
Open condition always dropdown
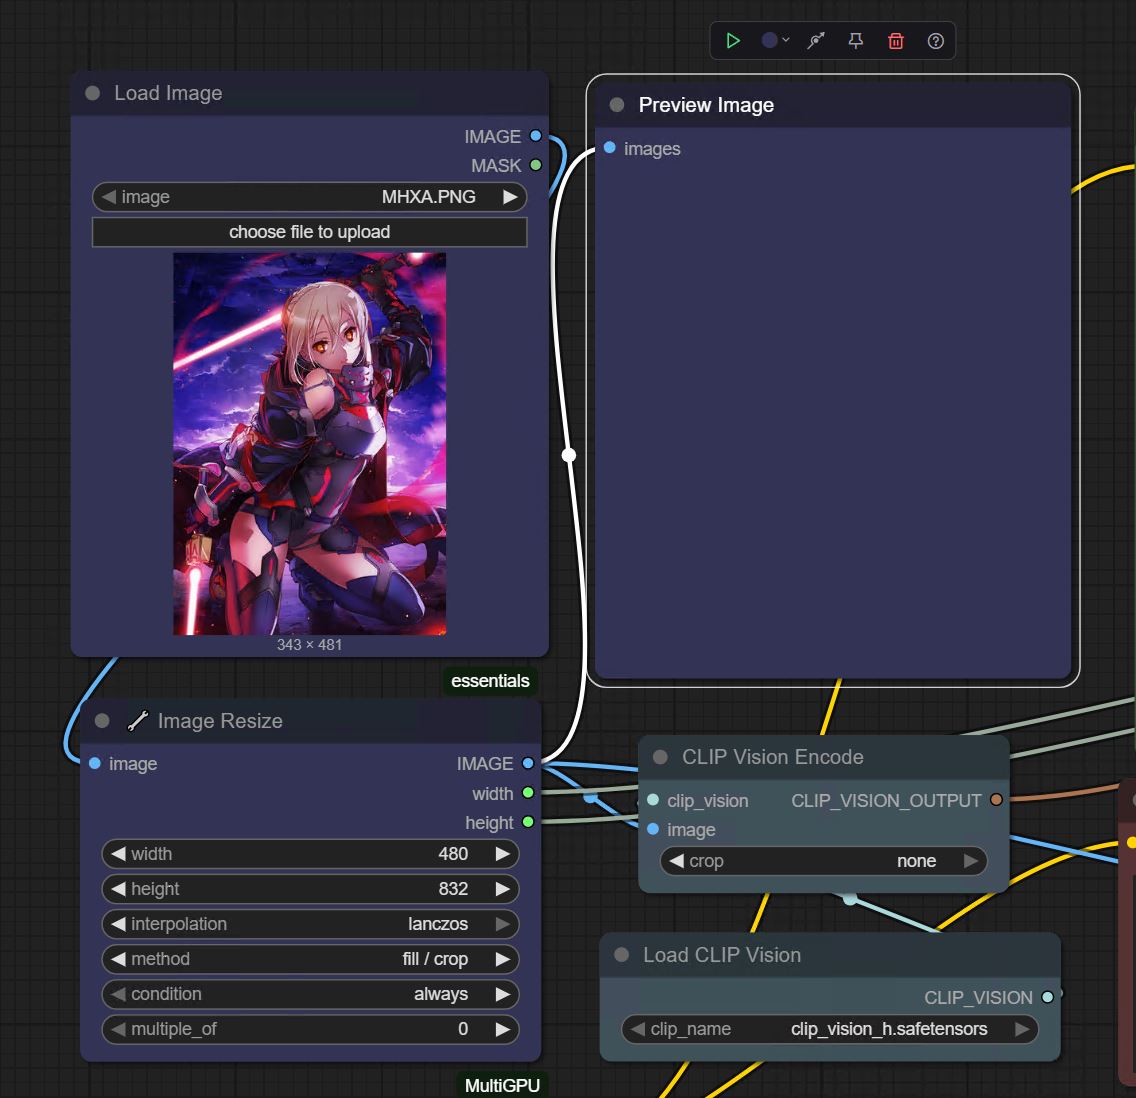pos(310,994)
